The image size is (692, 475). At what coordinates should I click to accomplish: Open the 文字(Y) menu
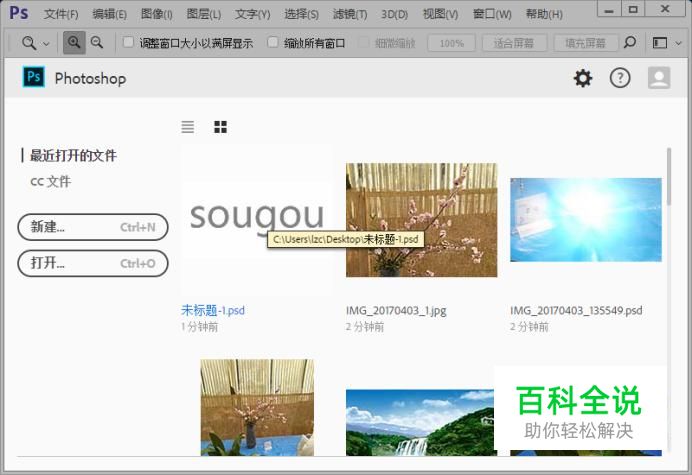(x=252, y=15)
